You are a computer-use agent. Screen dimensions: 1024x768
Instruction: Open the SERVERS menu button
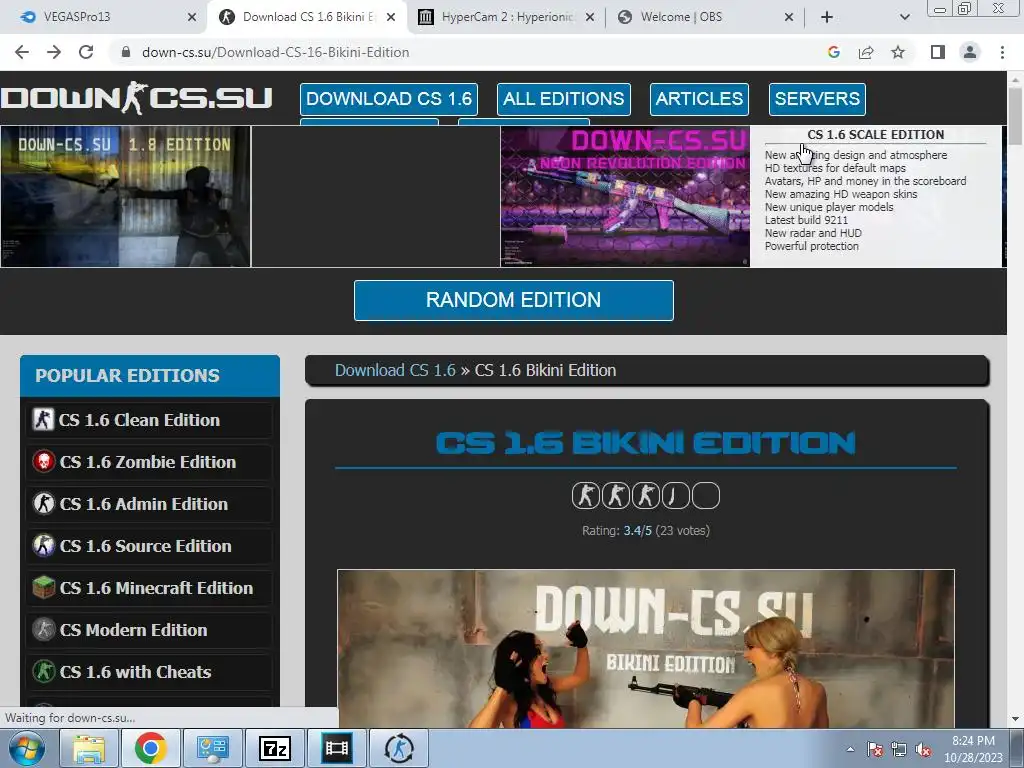[817, 99]
